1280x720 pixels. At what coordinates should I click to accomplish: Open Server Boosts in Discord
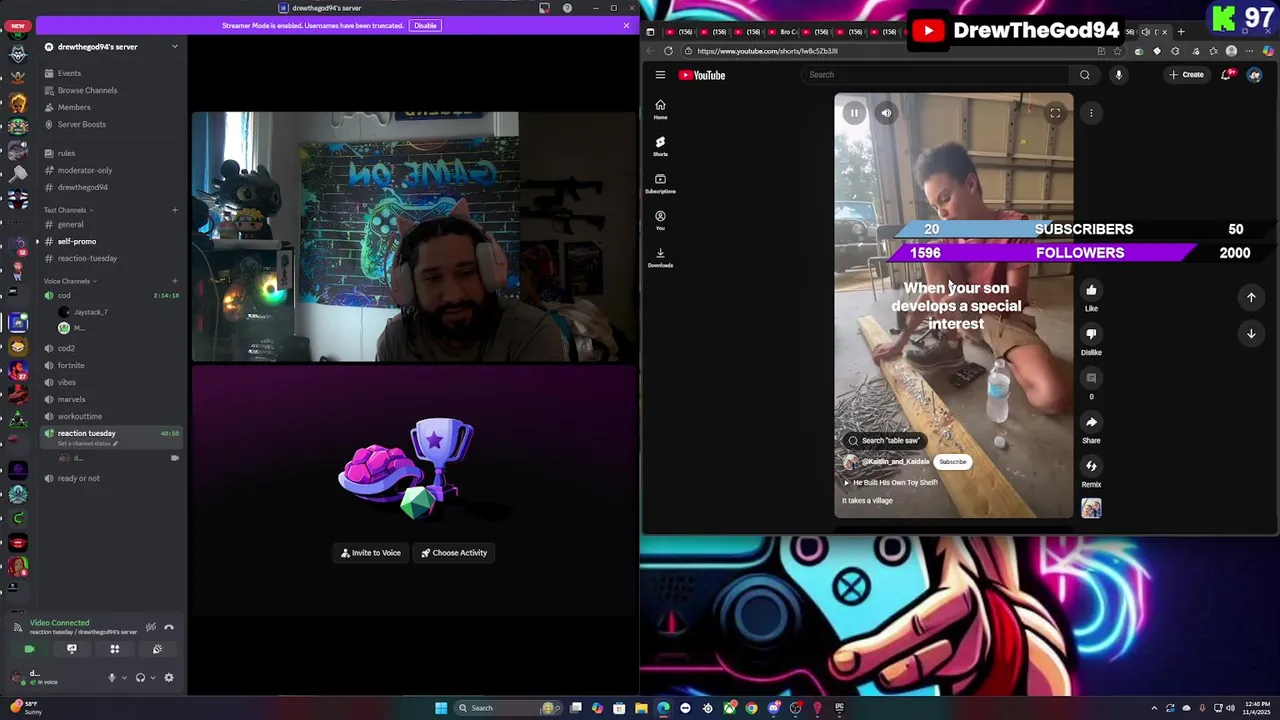pos(82,124)
